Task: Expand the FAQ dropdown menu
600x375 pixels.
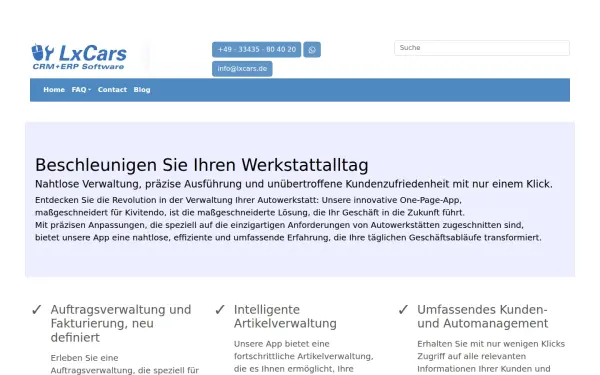Action: 81,90
